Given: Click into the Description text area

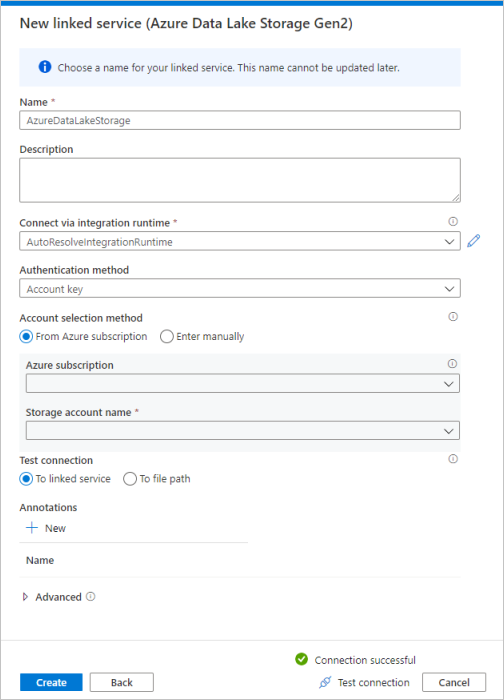Looking at the screenshot, I should coord(240,180).
